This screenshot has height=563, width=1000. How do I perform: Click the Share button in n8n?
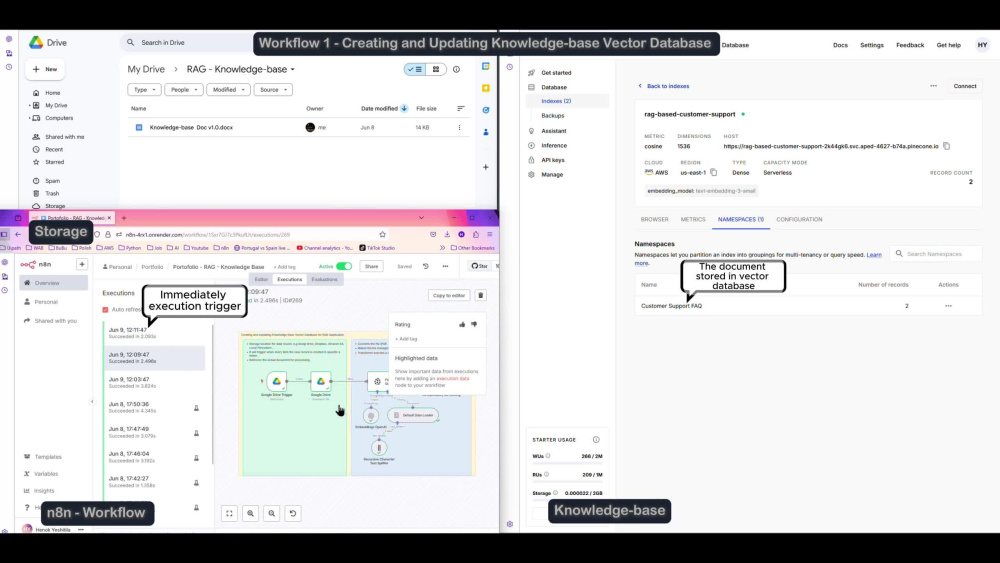(371, 267)
